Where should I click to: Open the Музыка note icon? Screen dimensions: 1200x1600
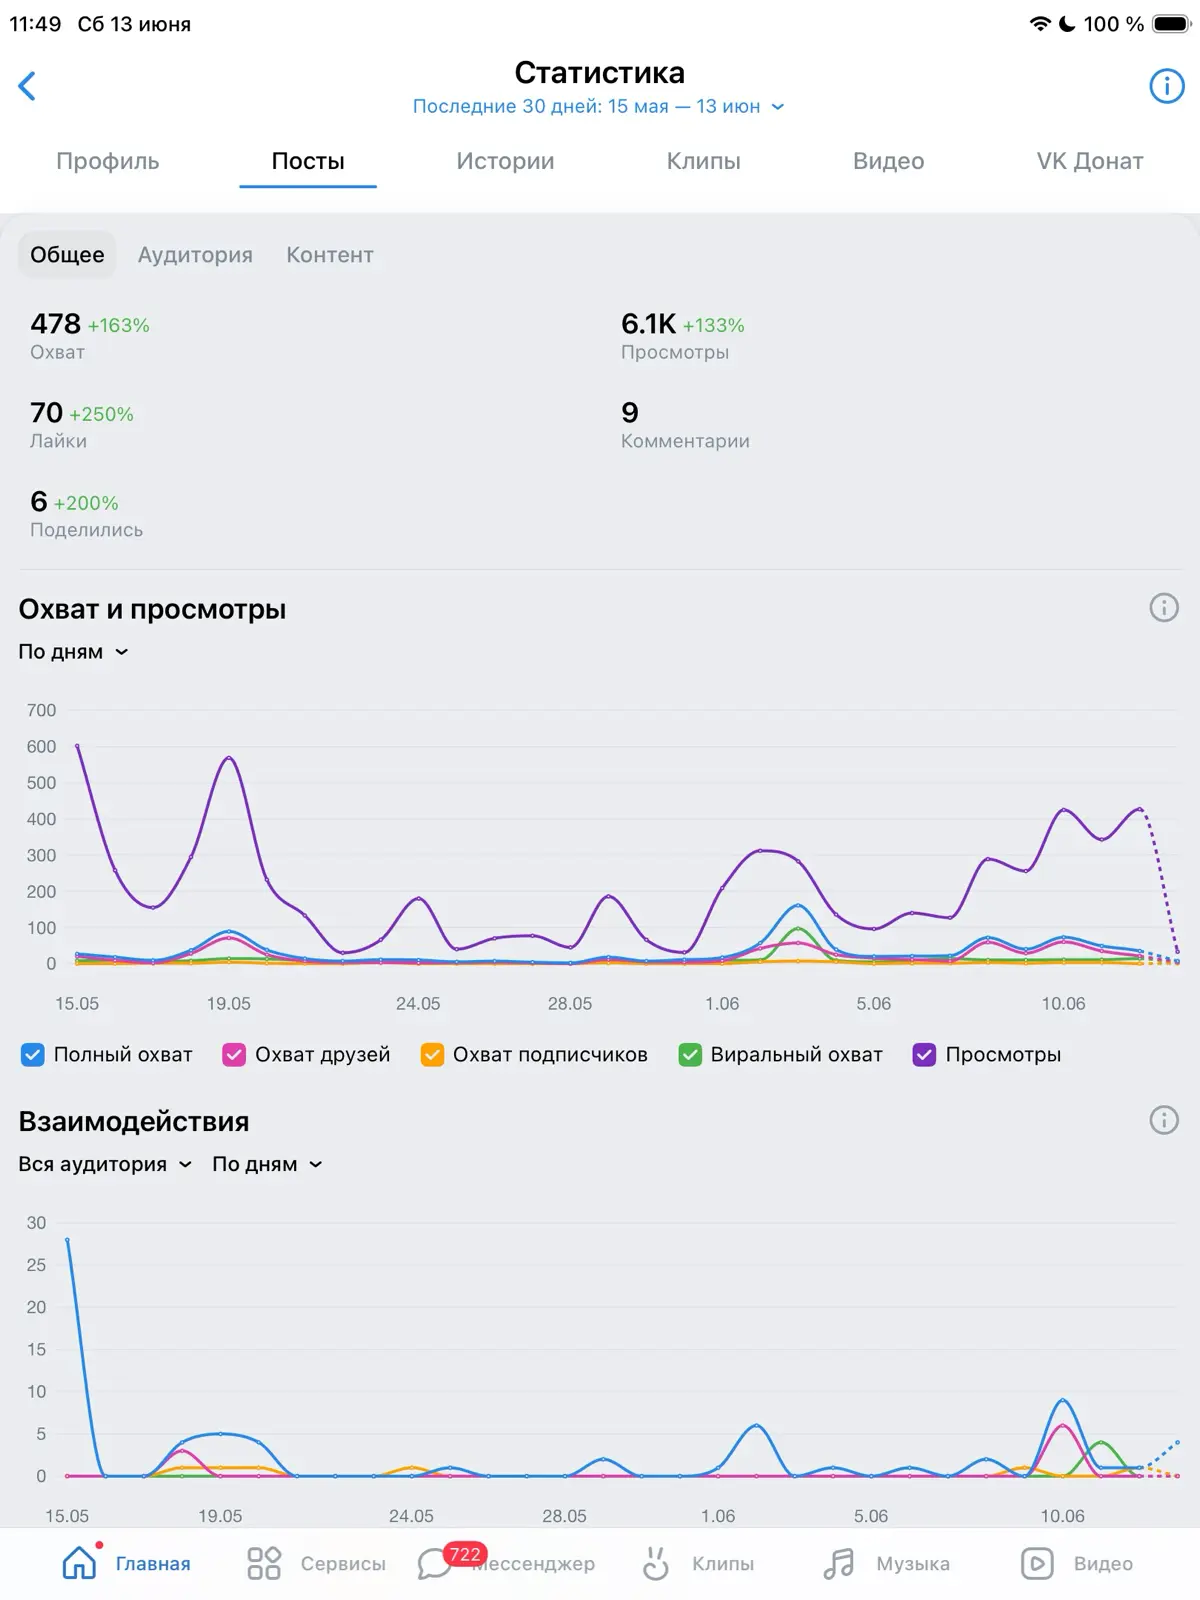point(839,1563)
